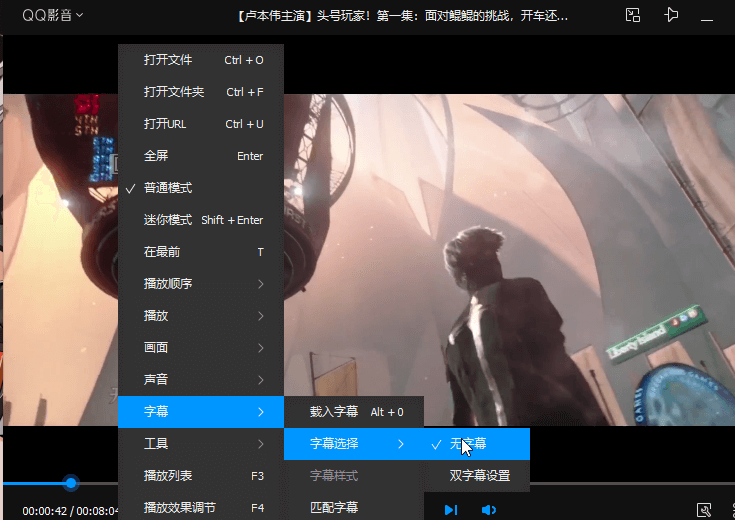Image resolution: width=735 pixels, height=520 pixels.
Task: Click the next track button
Action: [x=452, y=510]
